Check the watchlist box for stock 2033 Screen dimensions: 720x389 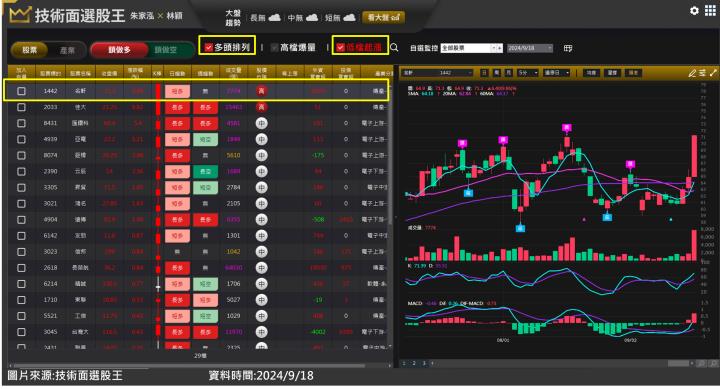click(21, 107)
